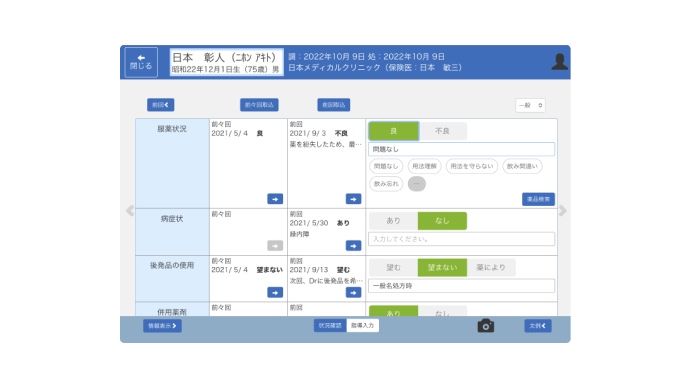Click patient name box 日本 彰人
Viewport: 690px width, 388px height.
point(226,62)
